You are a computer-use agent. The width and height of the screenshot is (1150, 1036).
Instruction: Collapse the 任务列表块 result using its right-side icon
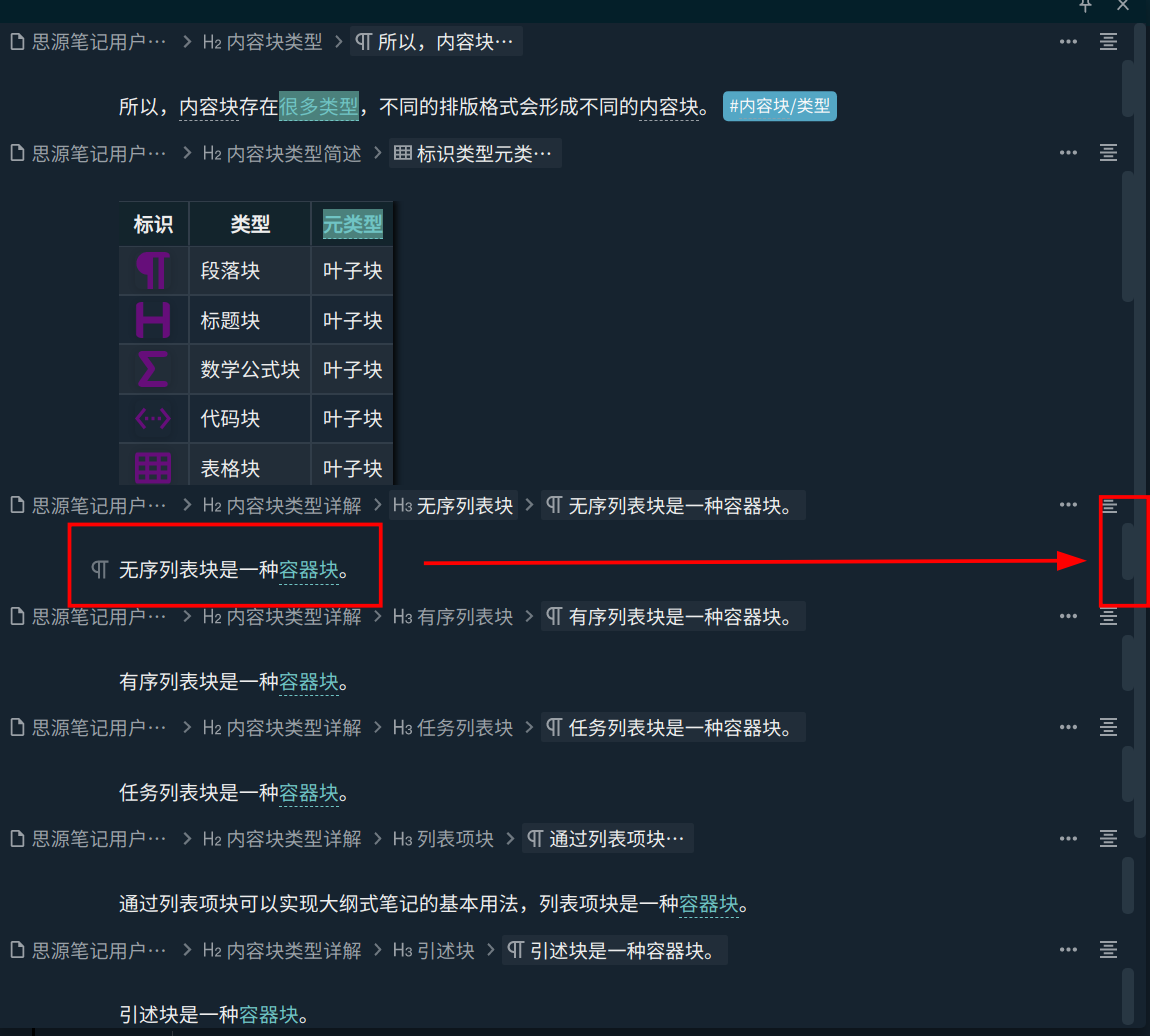tap(1108, 727)
